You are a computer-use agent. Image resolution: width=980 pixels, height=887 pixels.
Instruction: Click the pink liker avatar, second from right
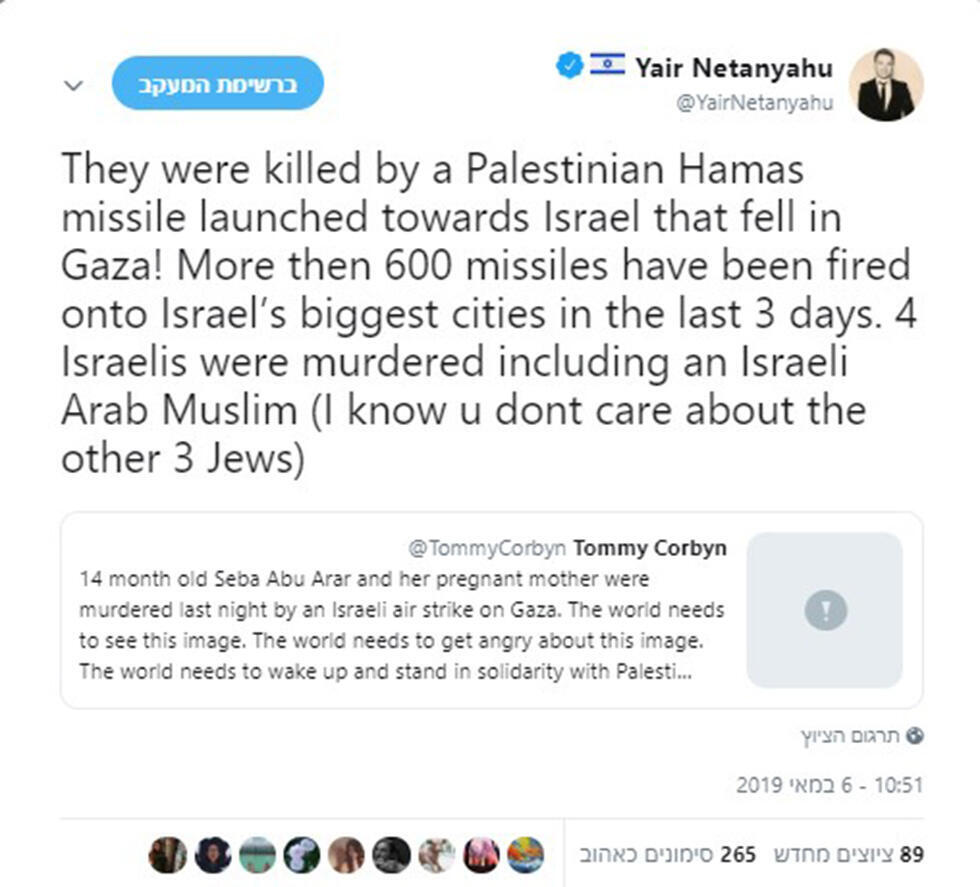pos(481,855)
